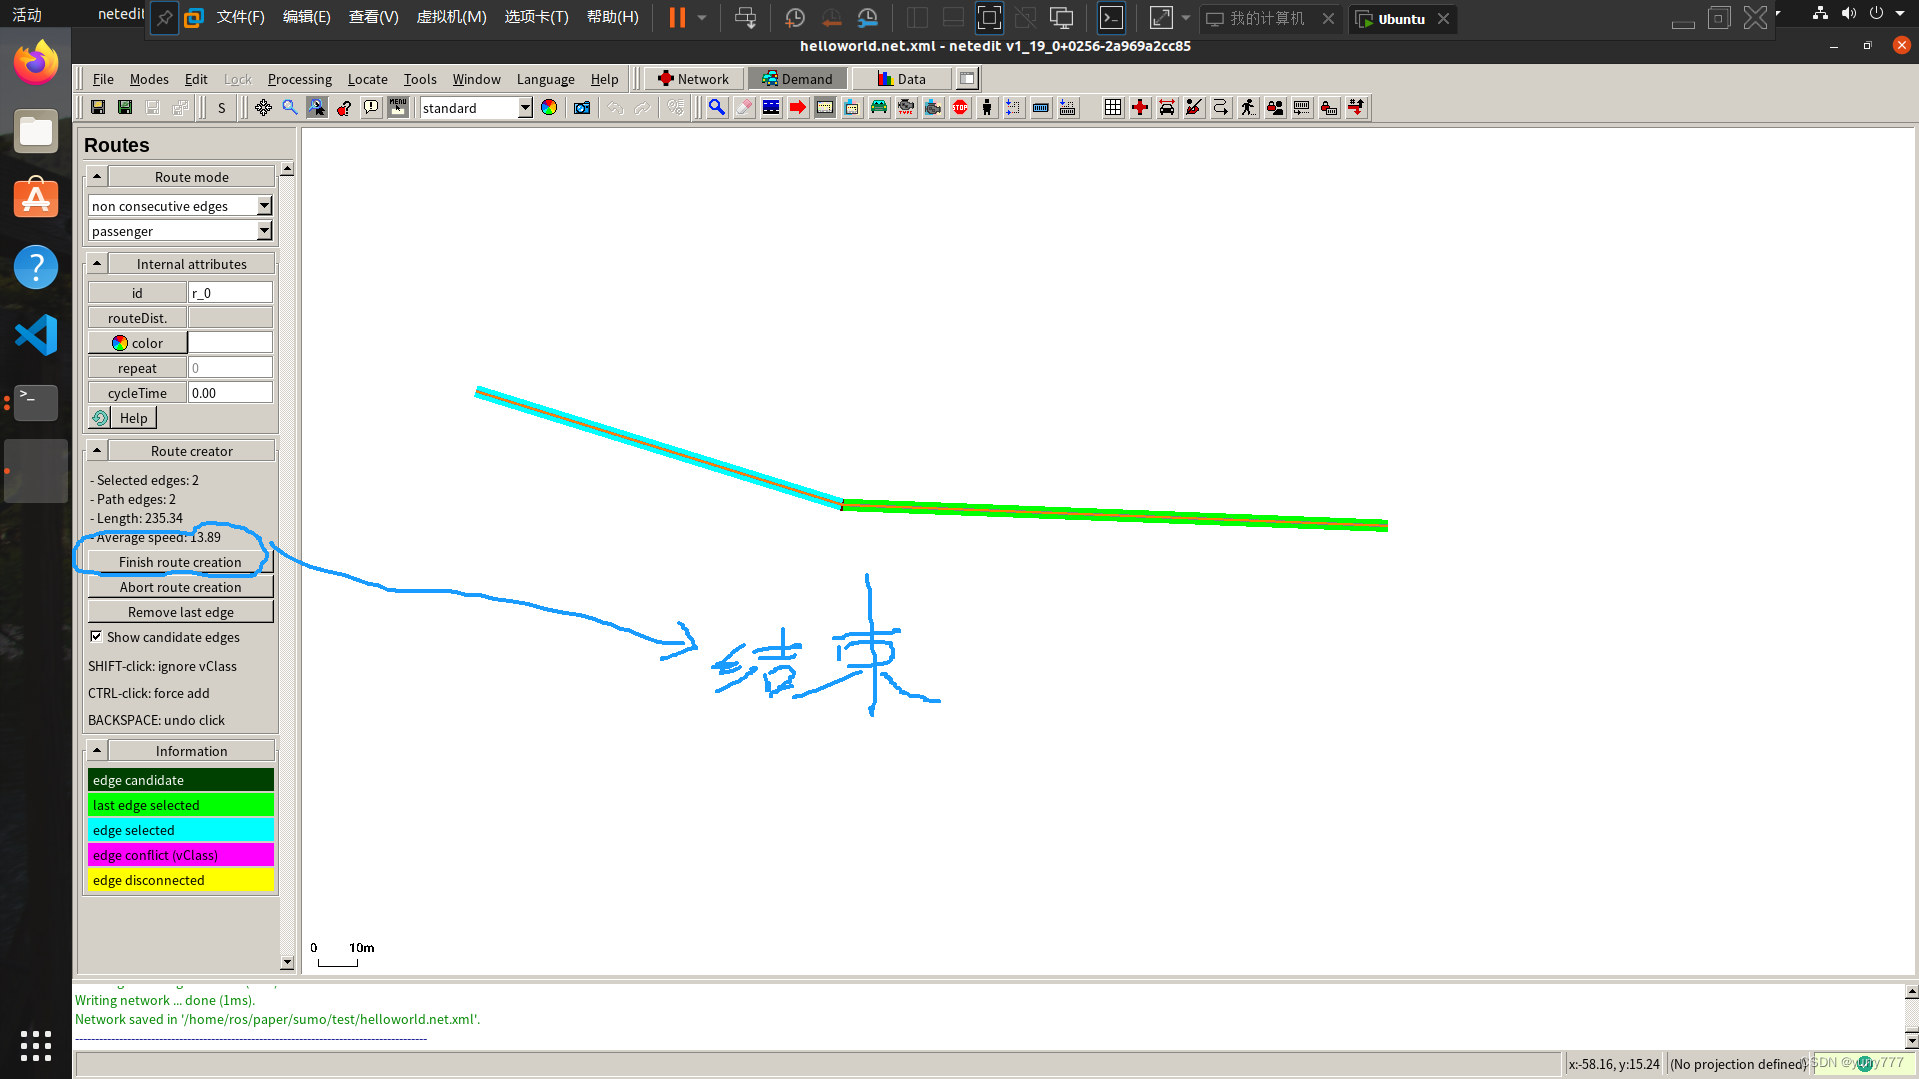Click the save network floppy icon

click(98, 108)
